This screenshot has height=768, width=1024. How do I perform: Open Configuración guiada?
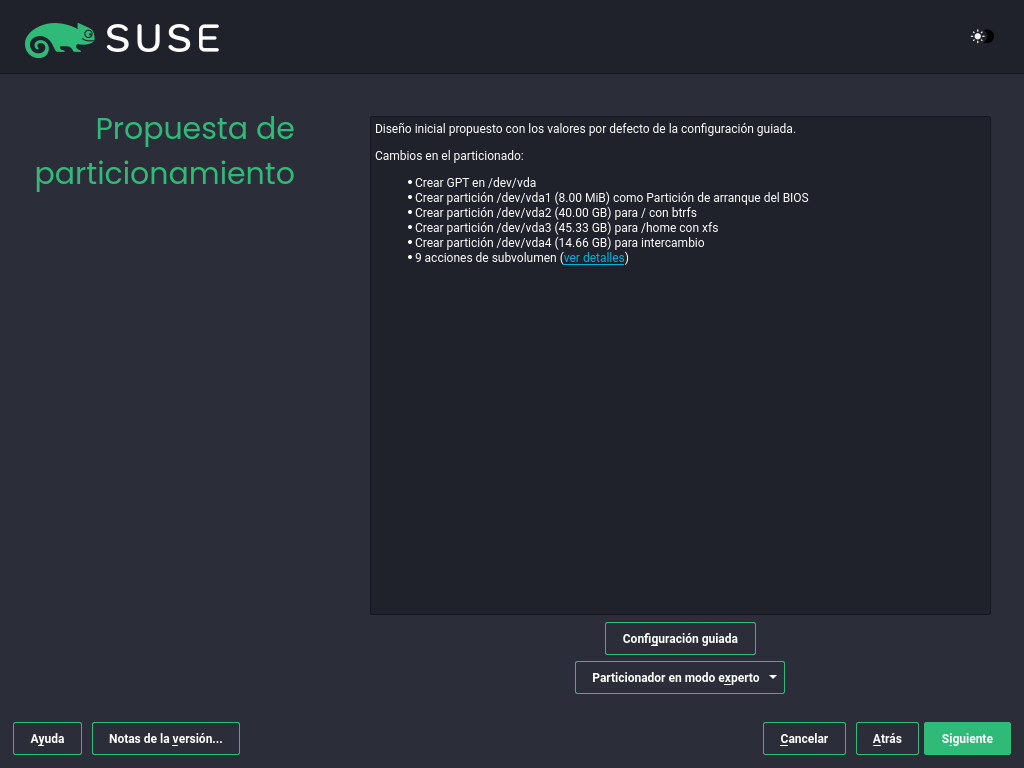(x=680, y=639)
